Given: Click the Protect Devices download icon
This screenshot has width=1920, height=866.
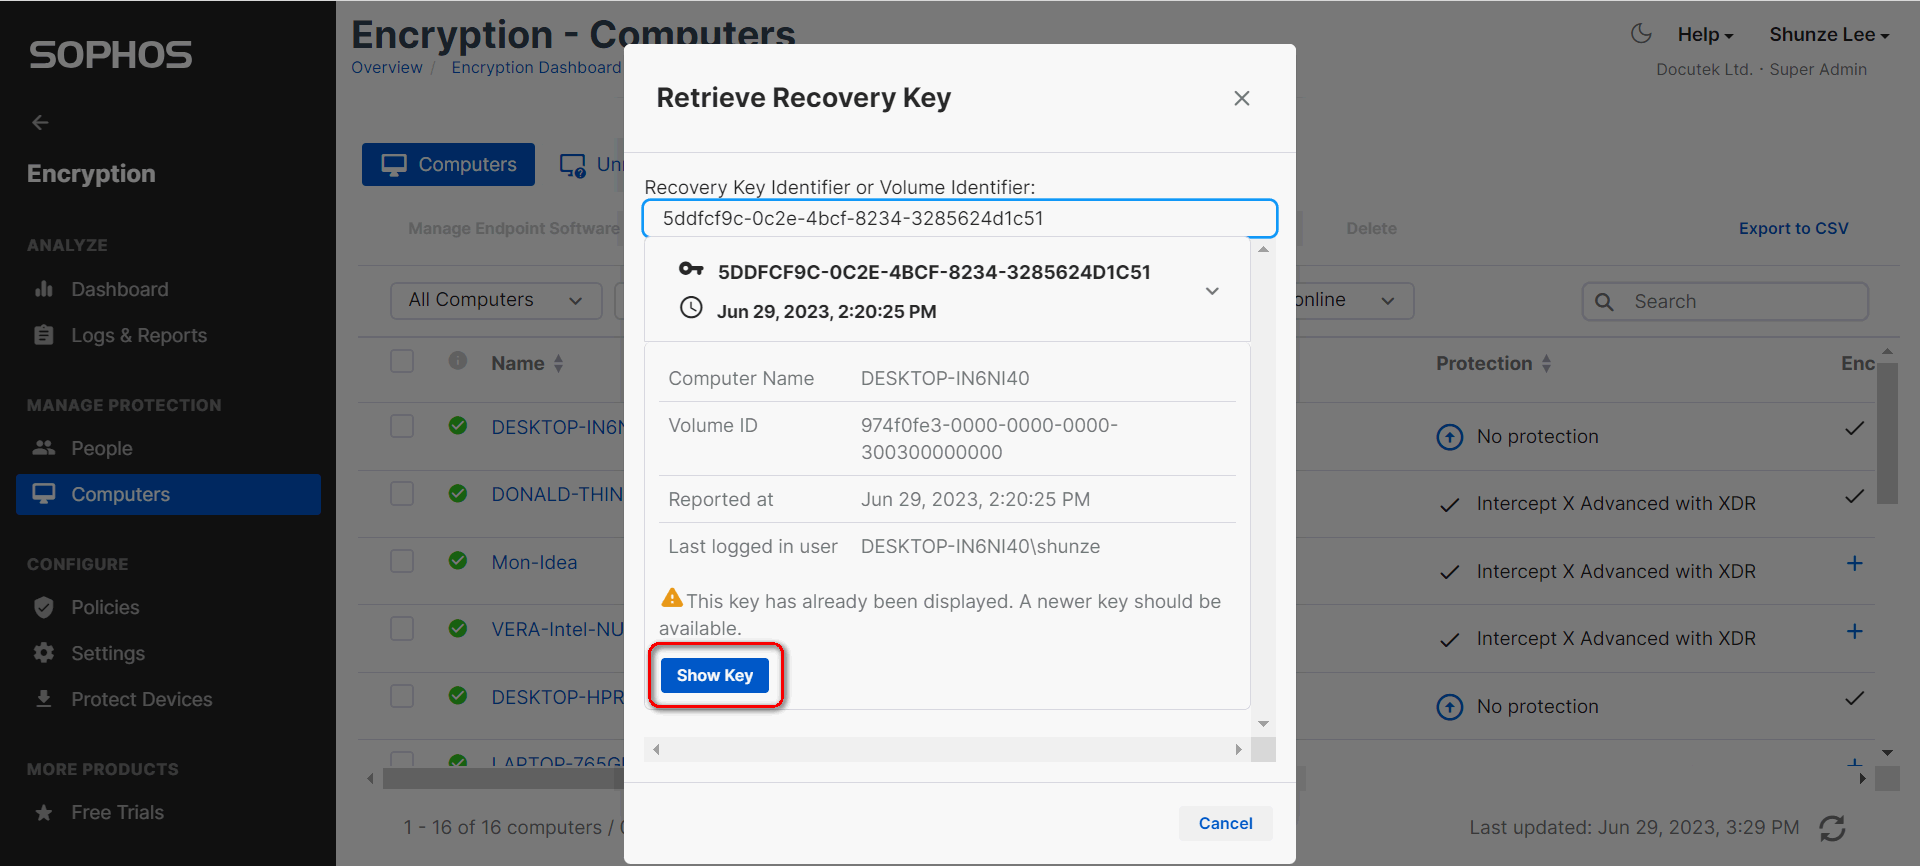Looking at the screenshot, I should (x=44, y=699).
